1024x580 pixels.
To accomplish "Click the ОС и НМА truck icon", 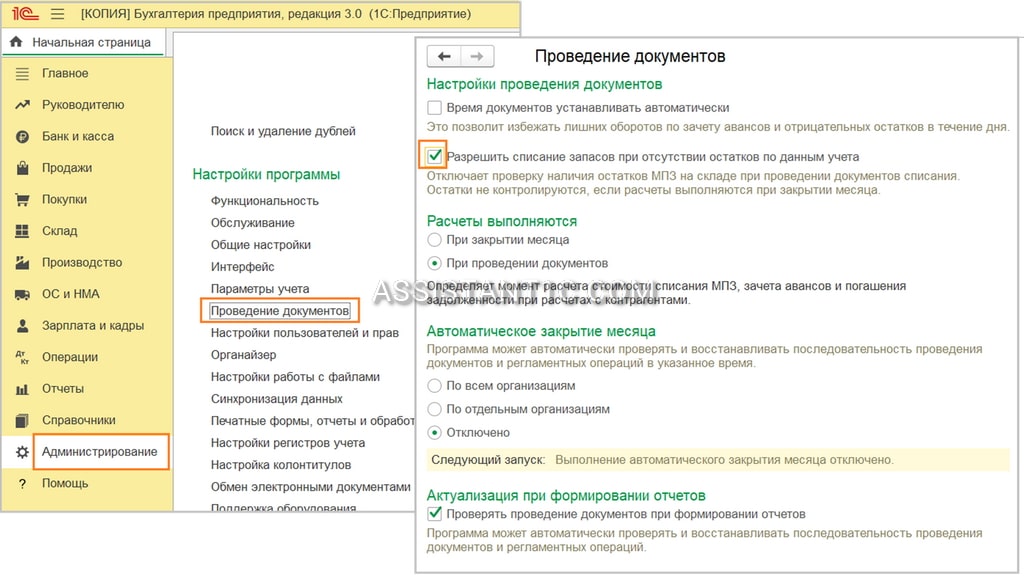I will (22, 295).
